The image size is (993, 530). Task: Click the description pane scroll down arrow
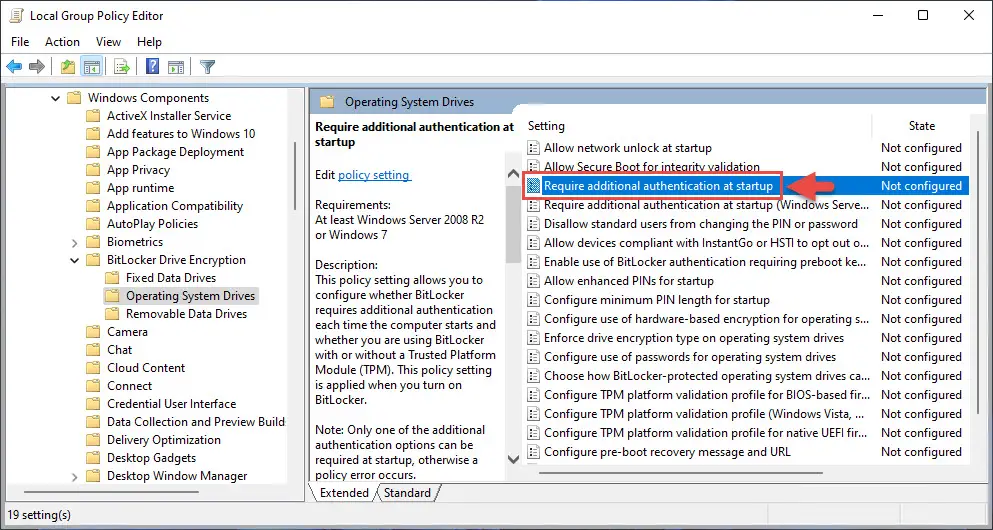[x=514, y=458]
